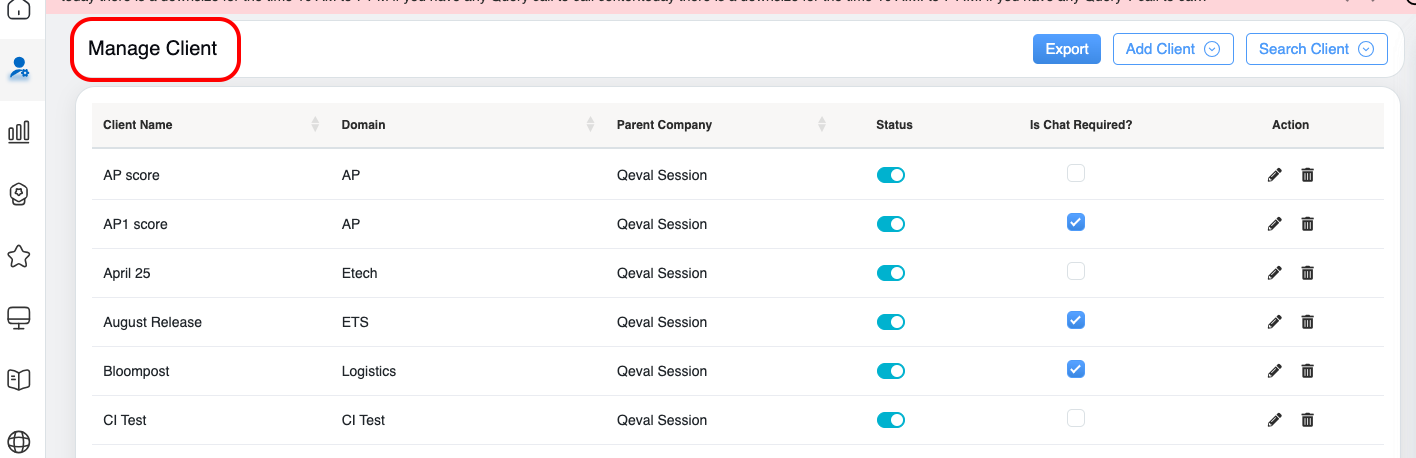Open the monitor icon in sidebar
This screenshot has height=458, width=1416.
pyautogui.click(x=19, y=318)
